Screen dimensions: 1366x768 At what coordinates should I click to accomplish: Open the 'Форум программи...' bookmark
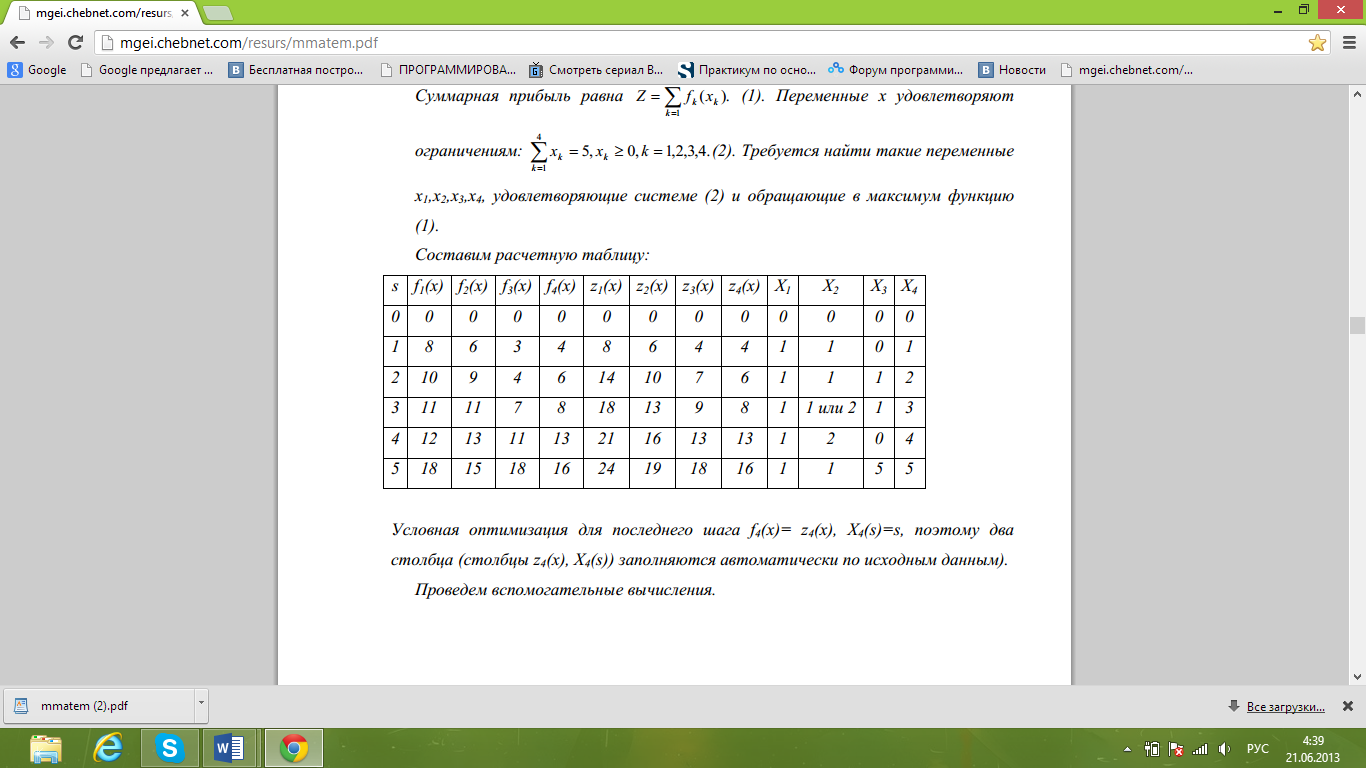click(896, 70)
